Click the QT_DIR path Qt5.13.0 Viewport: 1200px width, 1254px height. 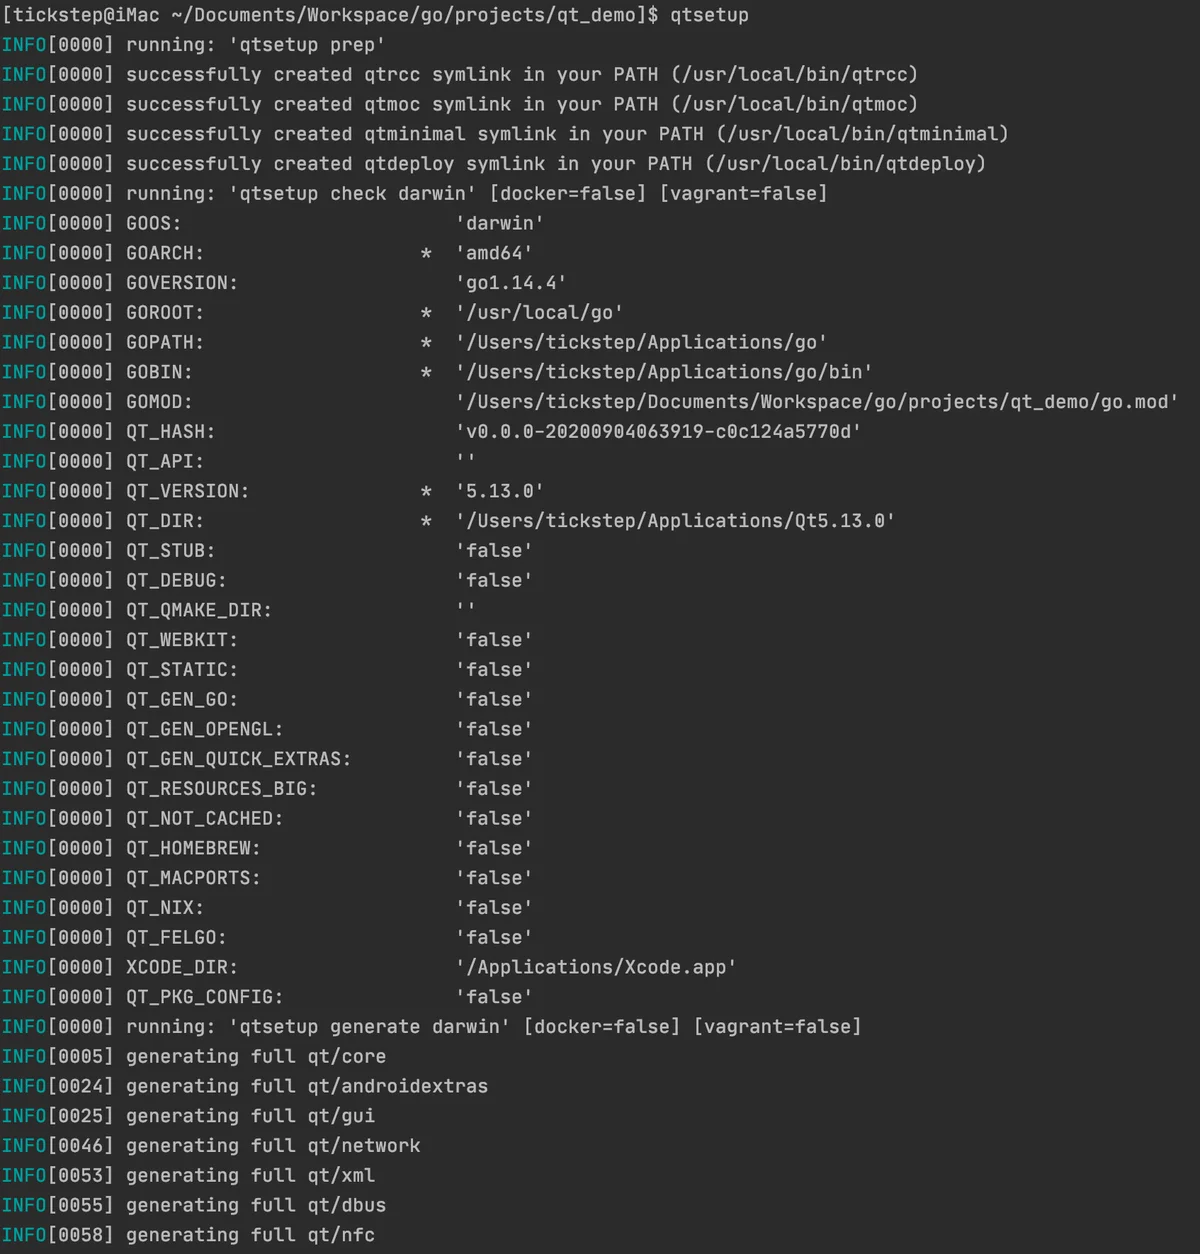(675, 521)
